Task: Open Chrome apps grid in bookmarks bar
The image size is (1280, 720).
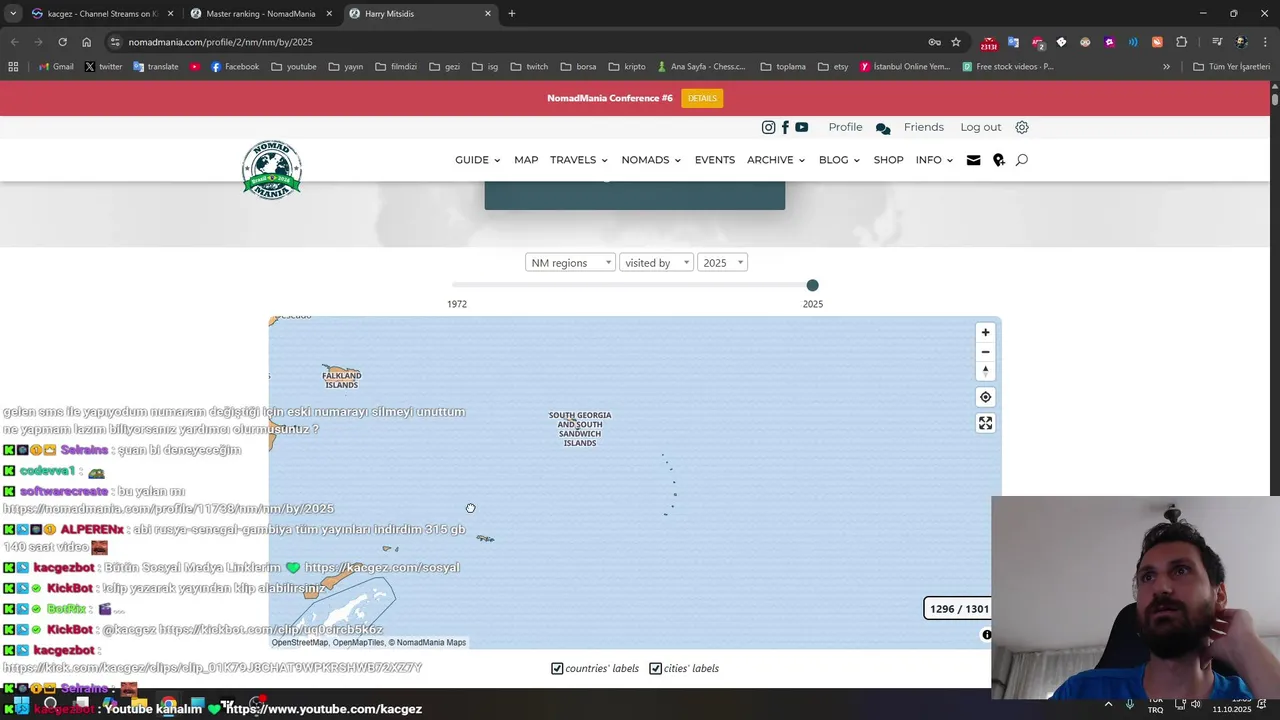Action: click(13, 67)
